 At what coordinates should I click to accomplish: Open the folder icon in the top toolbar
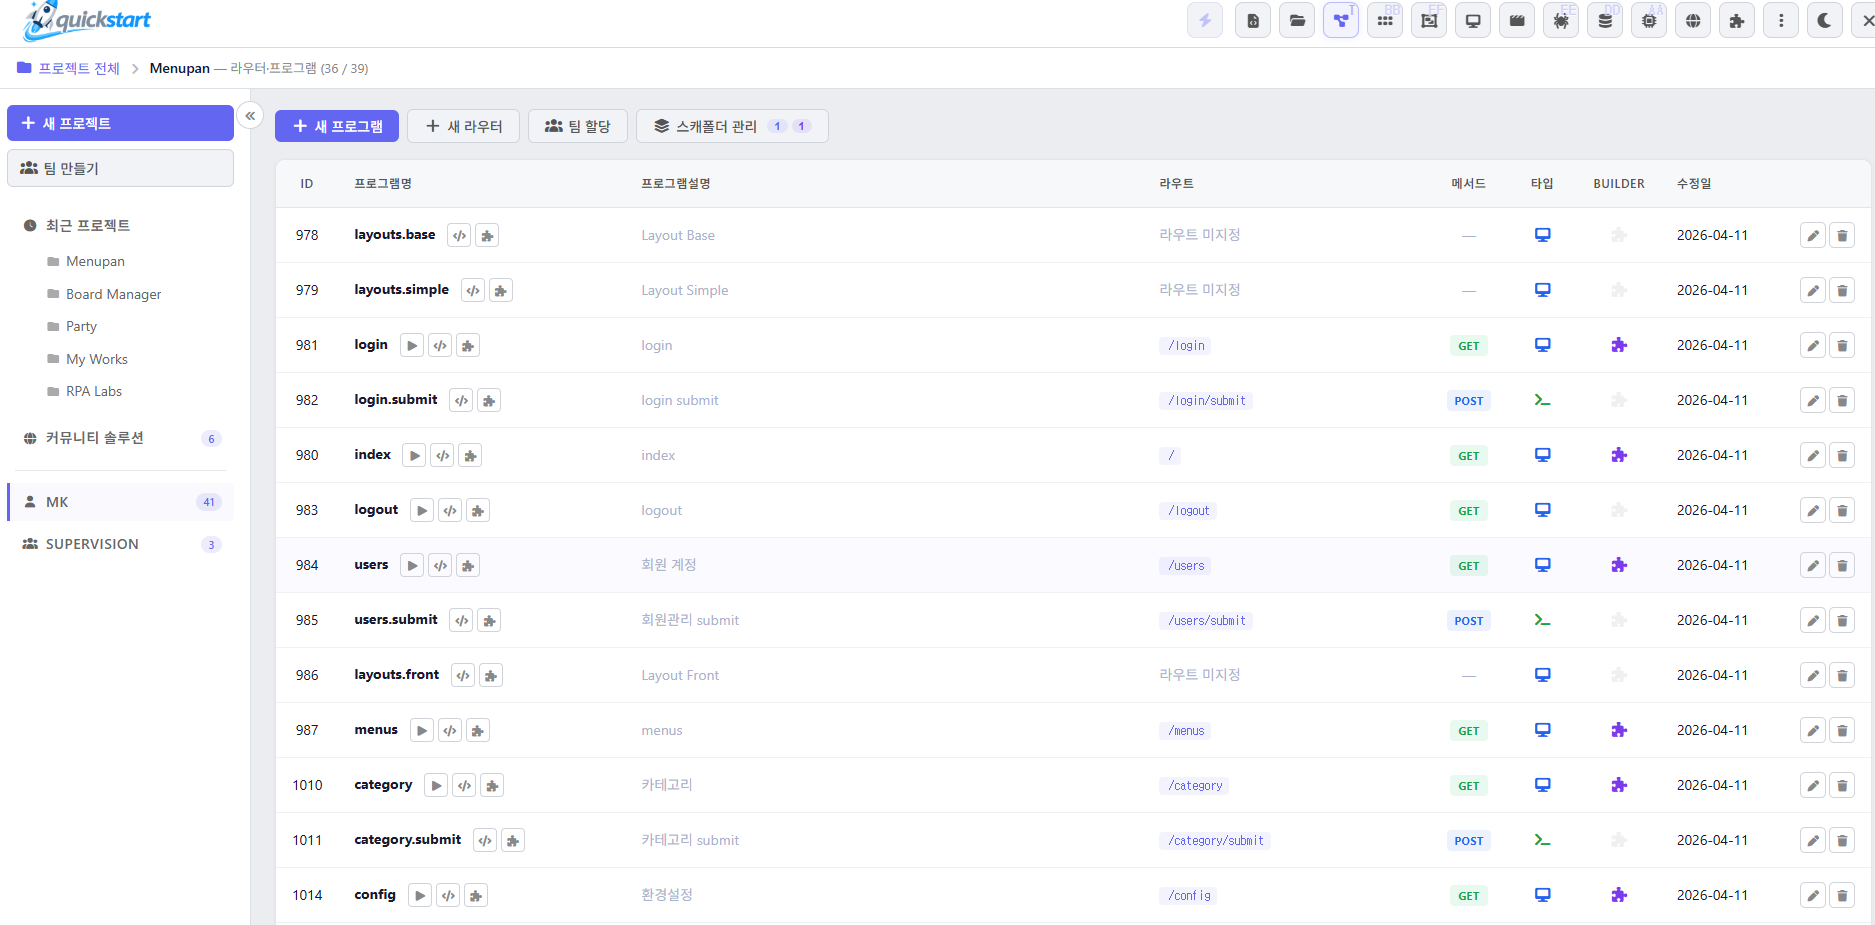point(1297,20)
